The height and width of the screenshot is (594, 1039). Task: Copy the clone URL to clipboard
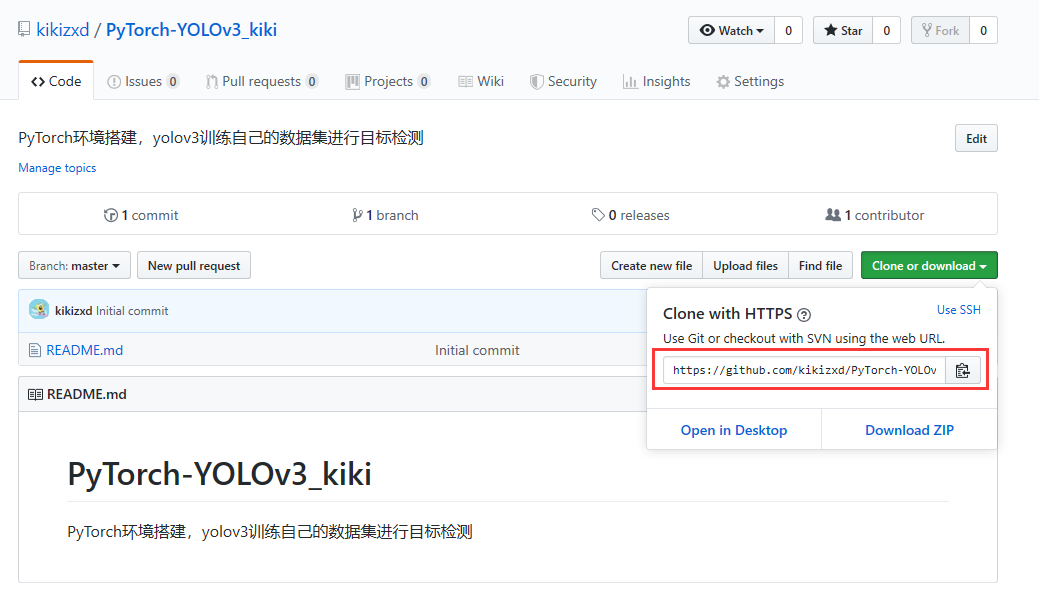963,370
